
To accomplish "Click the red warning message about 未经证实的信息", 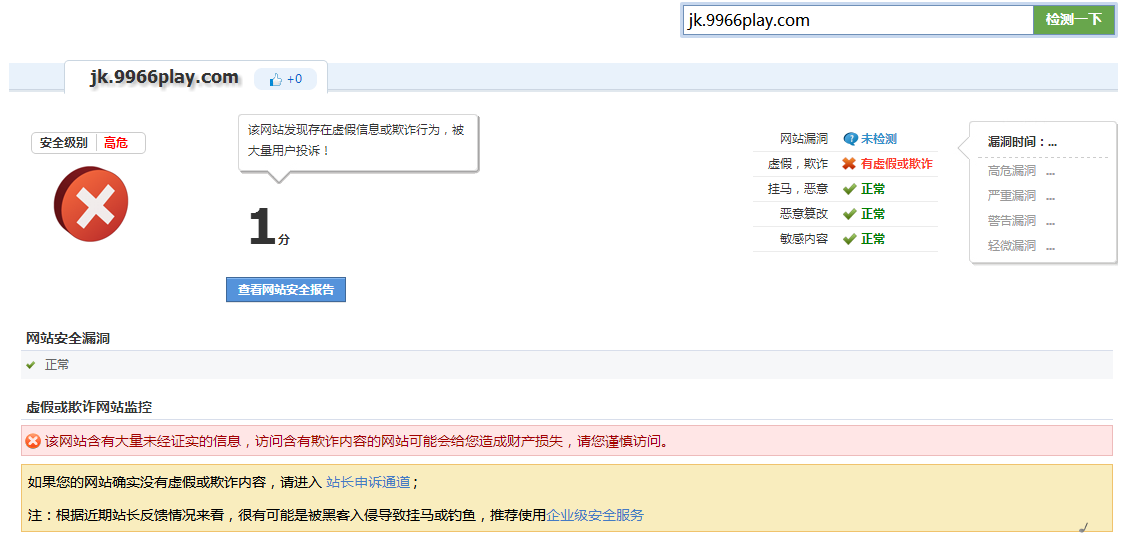I will click(357, 441).
